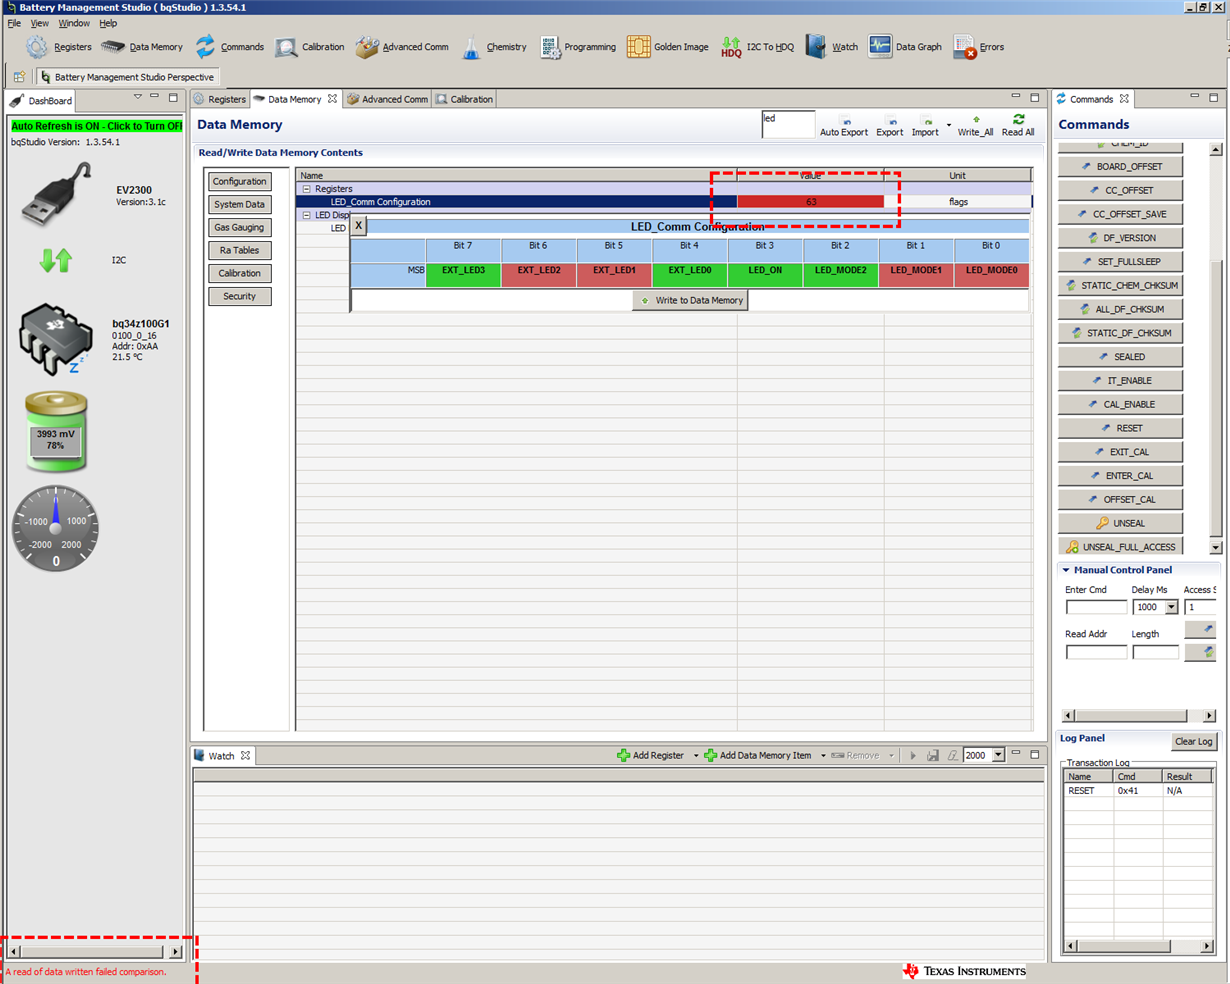Screen dimensions: 1230x984
Task: Switch to the Registers editor tab
Action: coord(220,99)
